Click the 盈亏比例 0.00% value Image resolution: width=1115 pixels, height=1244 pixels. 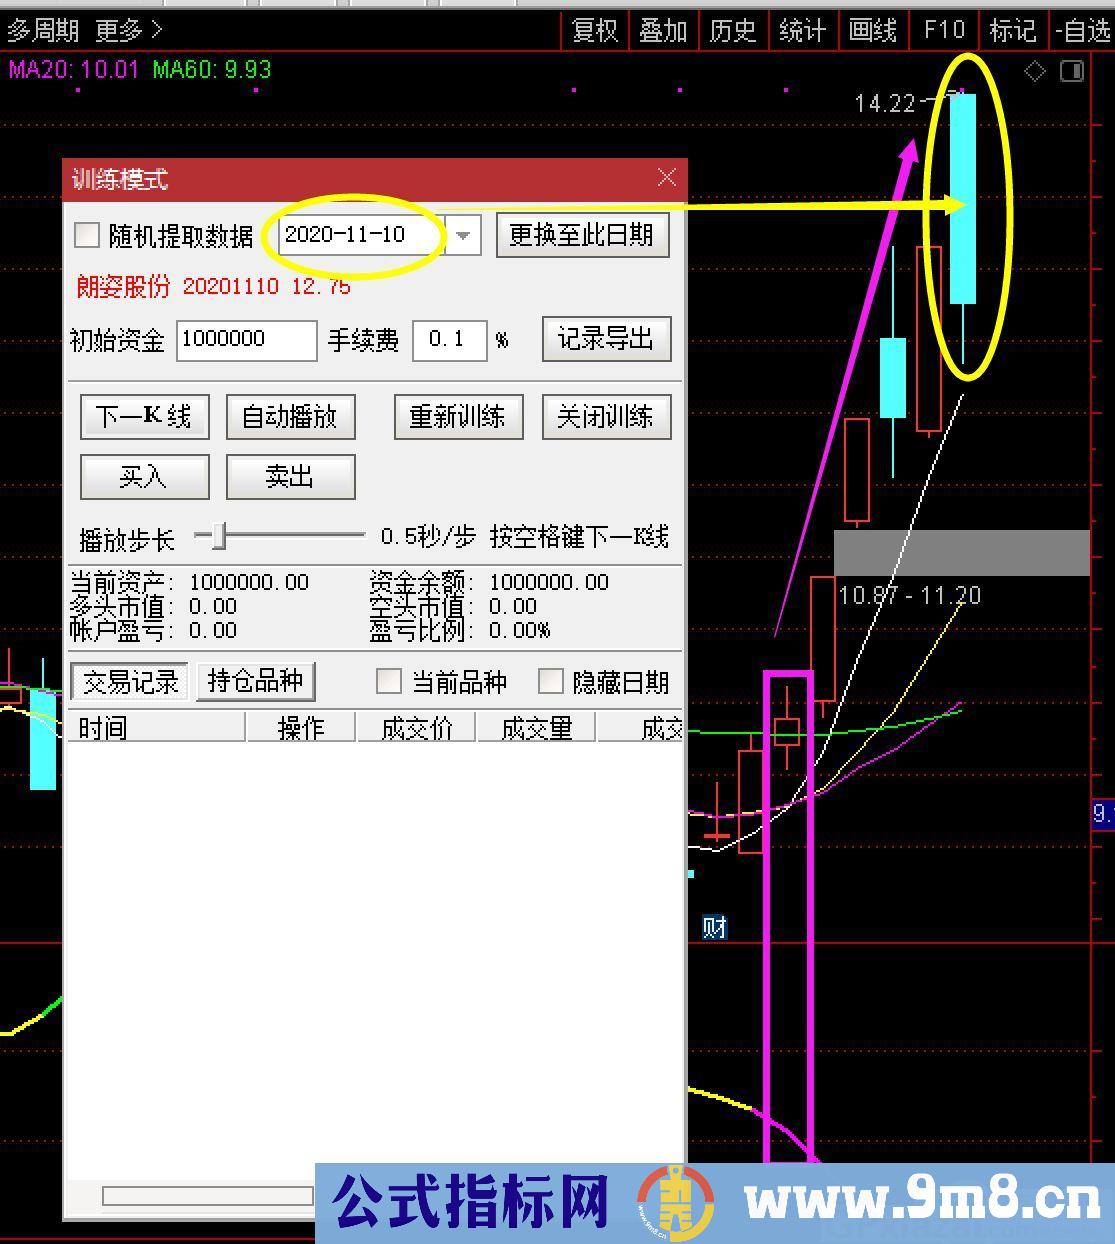click(520, 631)
